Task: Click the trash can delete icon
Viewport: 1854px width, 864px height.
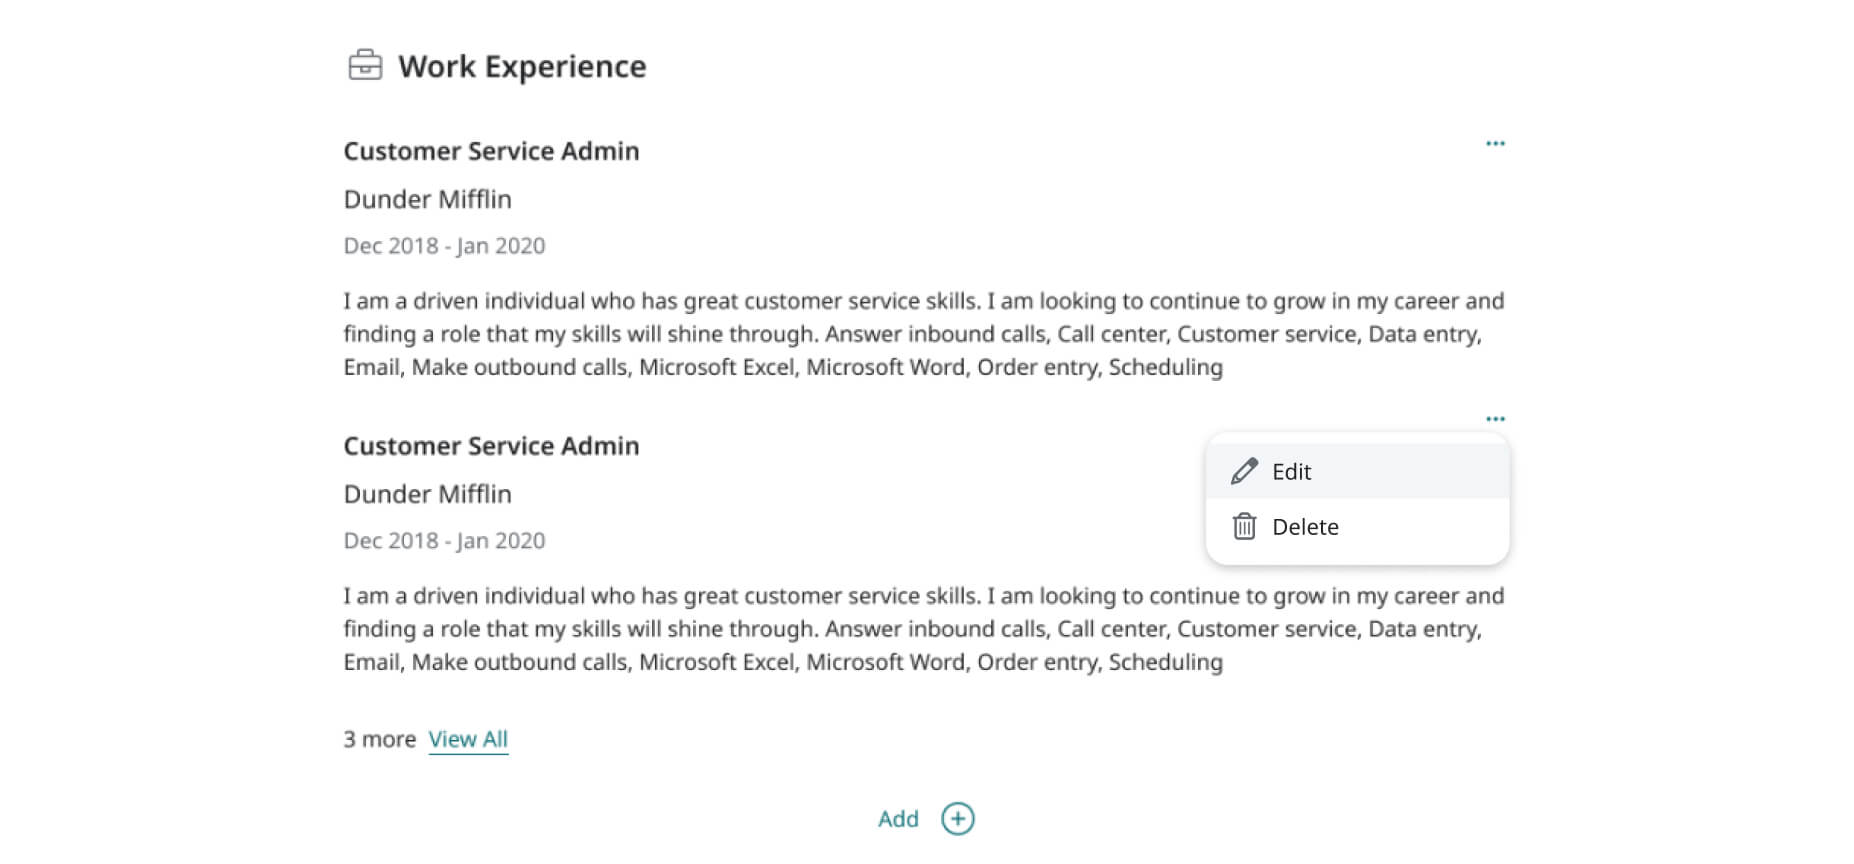Action: pyautogui.click(x=1244, y=526)
